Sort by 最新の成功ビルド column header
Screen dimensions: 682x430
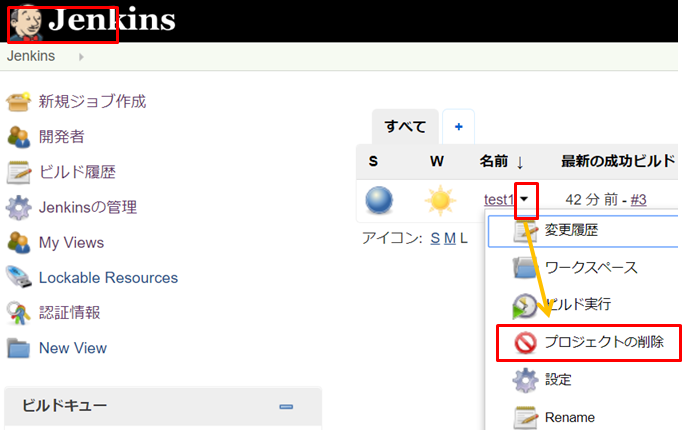(x=618, y=161)
